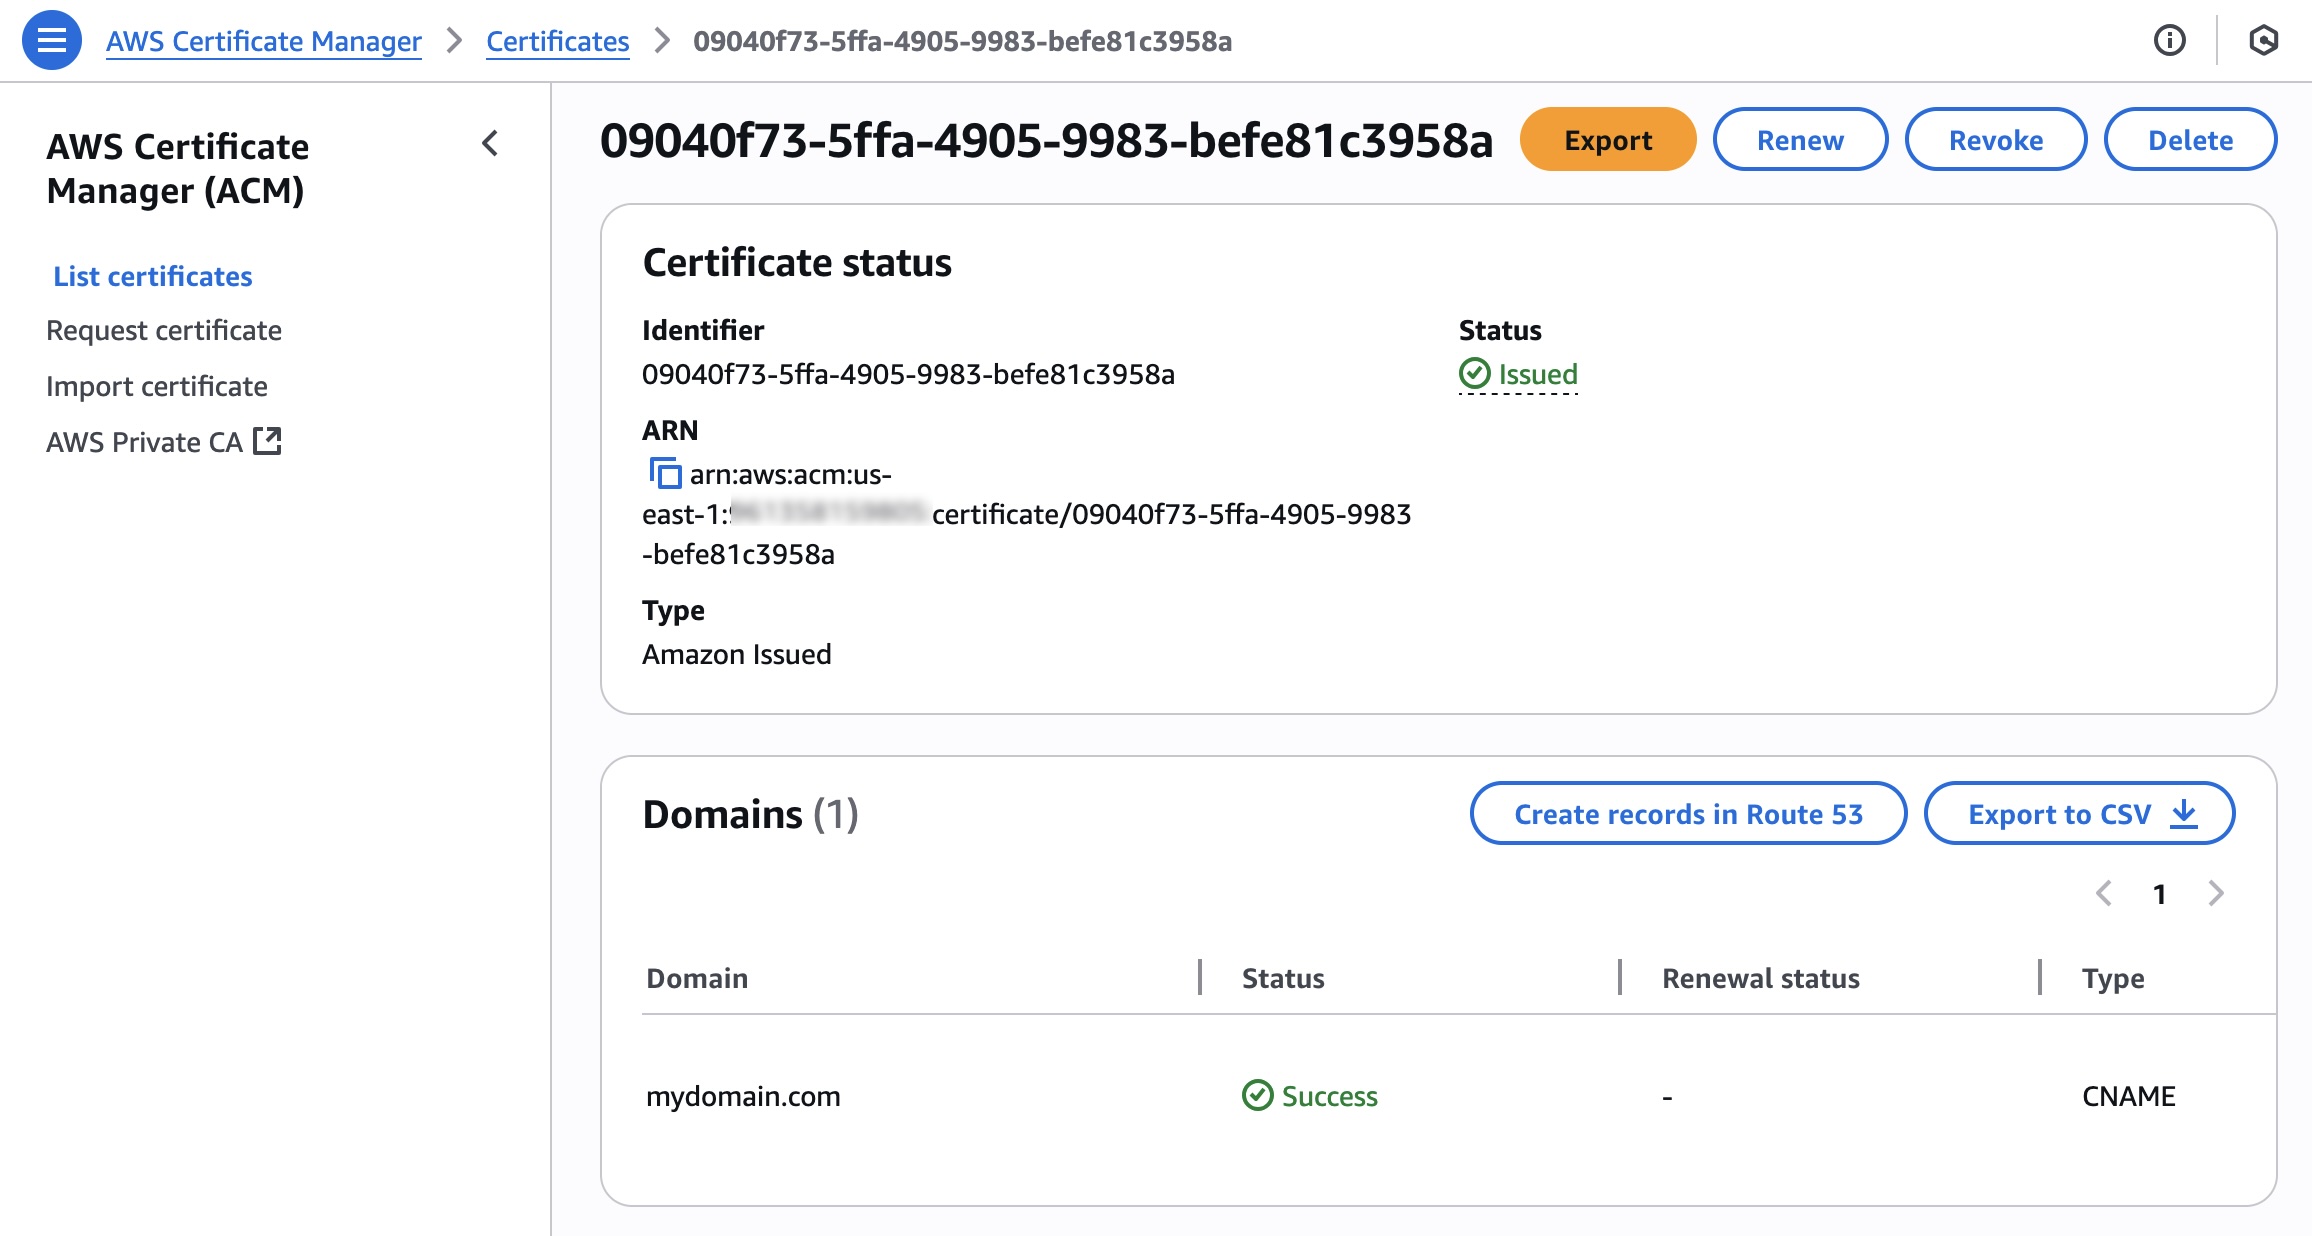Viewport: 2312px width, 1236px height.
Task: Go to previous domains page
Action: coord(2104,893)
